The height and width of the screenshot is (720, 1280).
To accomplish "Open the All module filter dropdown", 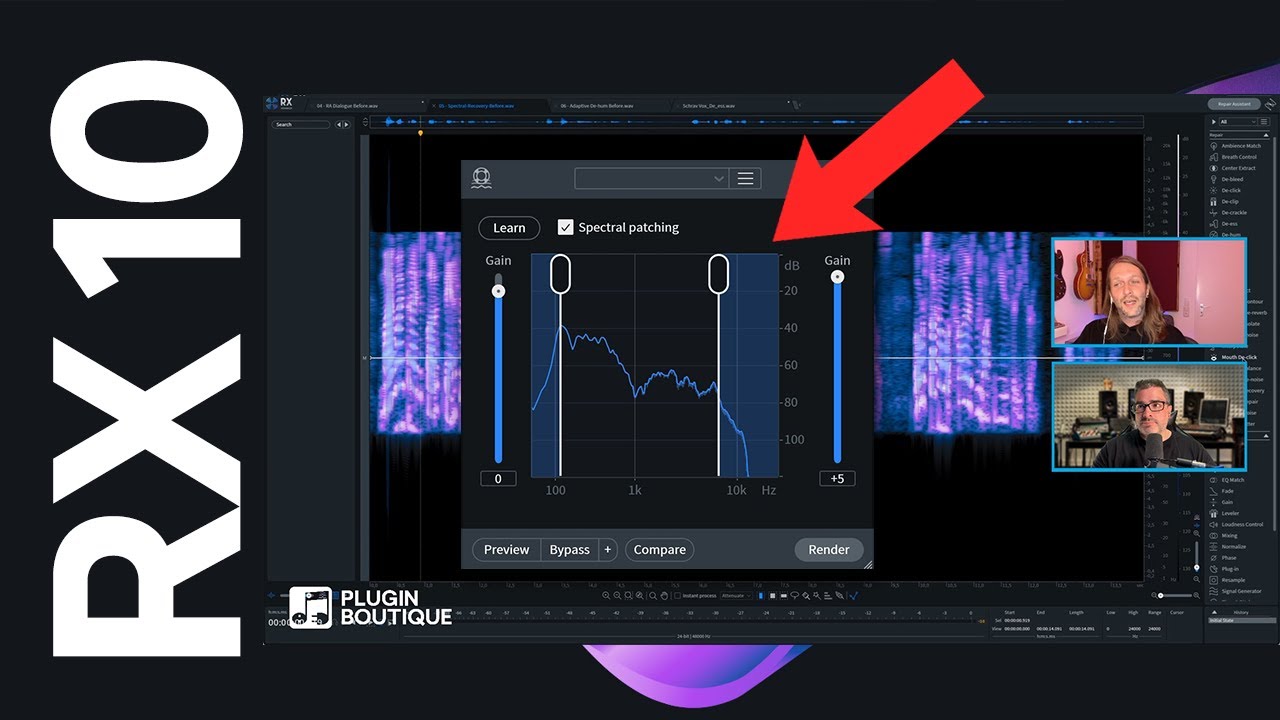I will click(x=1238, y=122).
